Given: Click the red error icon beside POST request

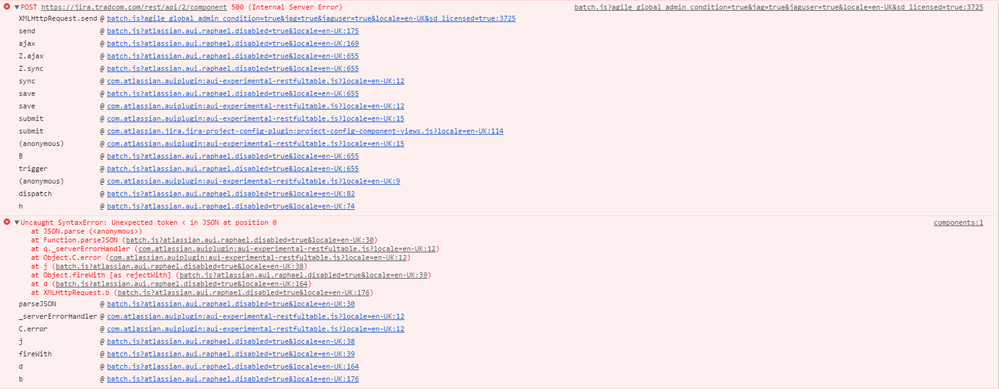Looking at the screenshot, I should [8, 7].
